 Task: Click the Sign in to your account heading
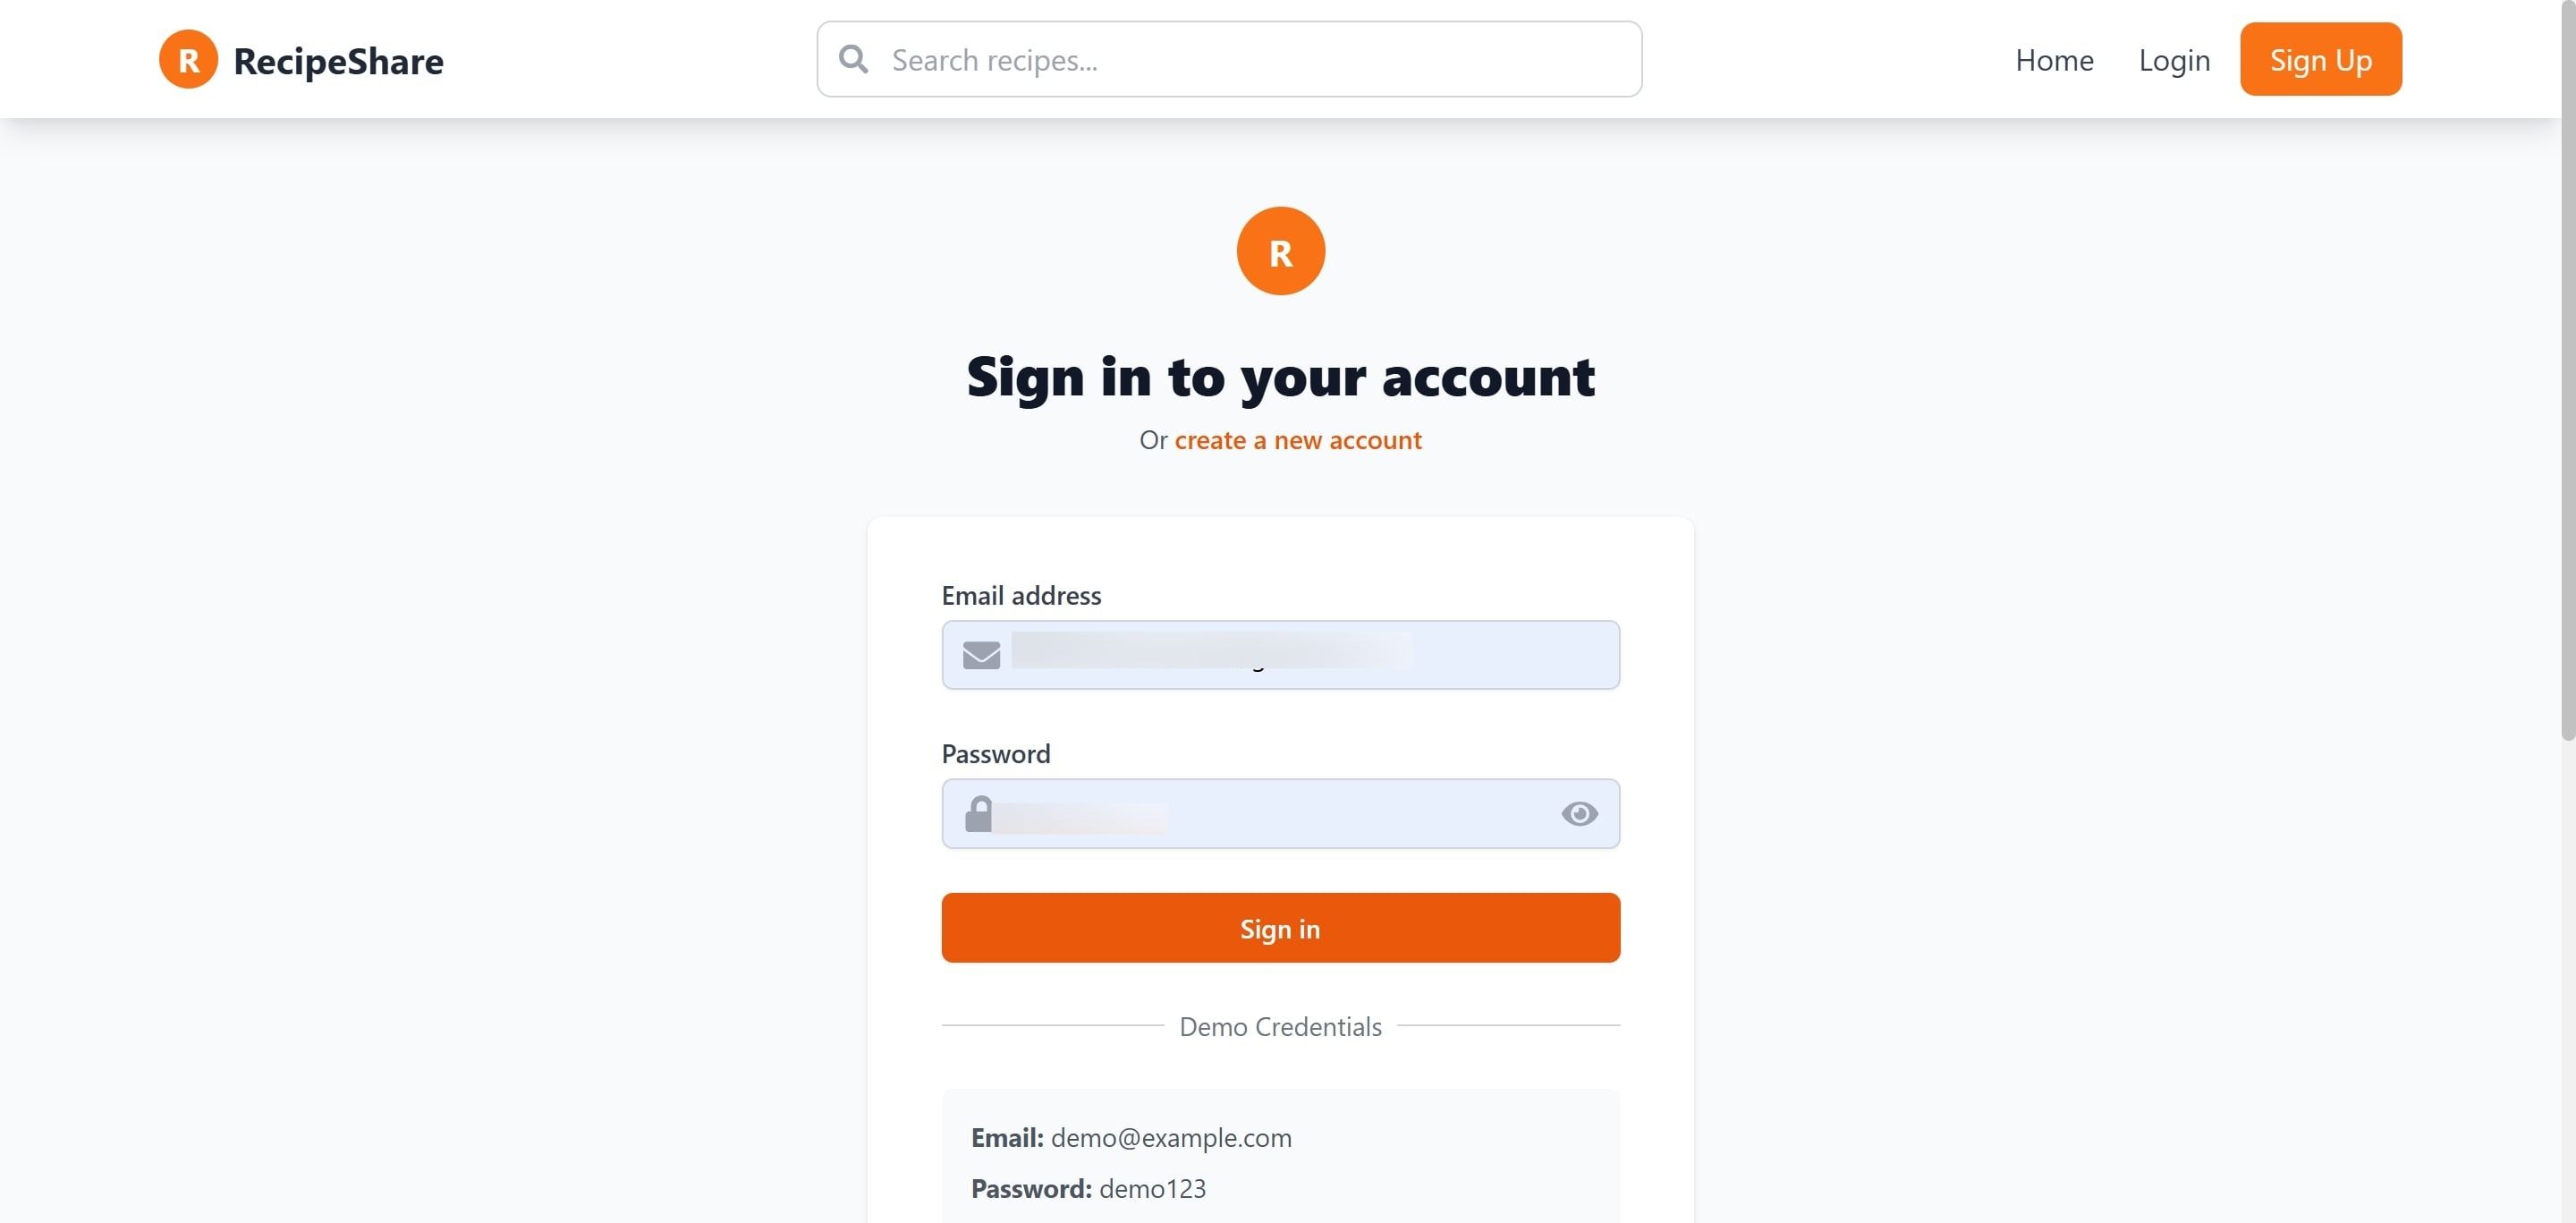pyautogui.click(x=1280, y=377)
